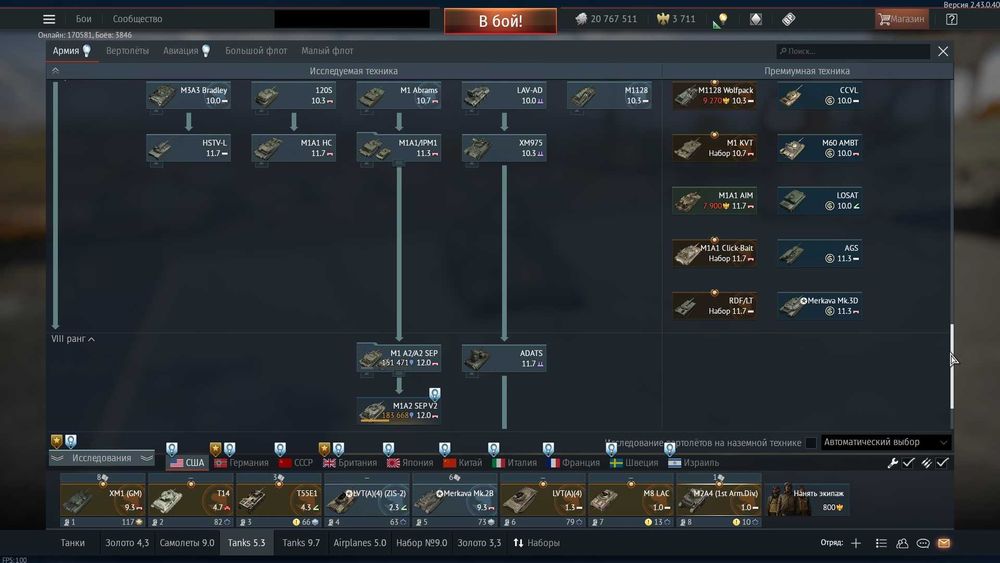
Task: Open the Бои menu
Action: (x=84, y=19)
